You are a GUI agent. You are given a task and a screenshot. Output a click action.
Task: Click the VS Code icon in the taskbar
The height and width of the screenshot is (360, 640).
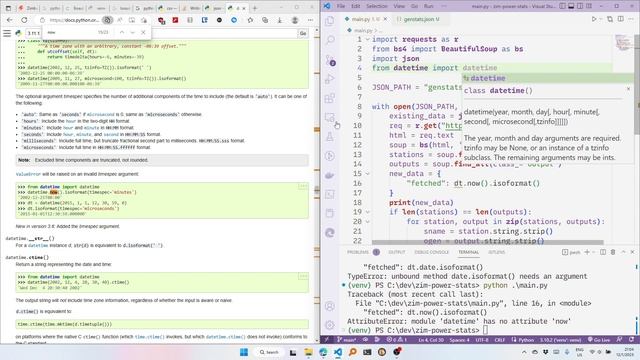[x=338, y=352]
